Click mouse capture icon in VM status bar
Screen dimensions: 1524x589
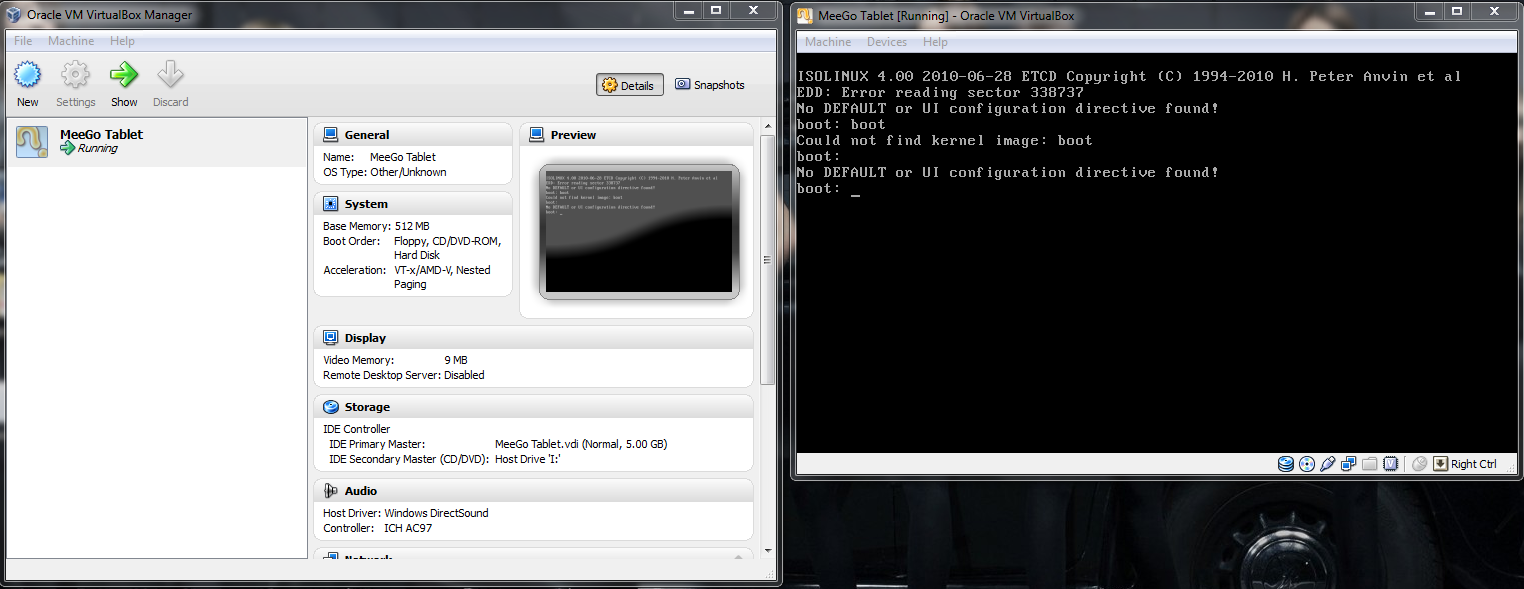[1419, 464]
